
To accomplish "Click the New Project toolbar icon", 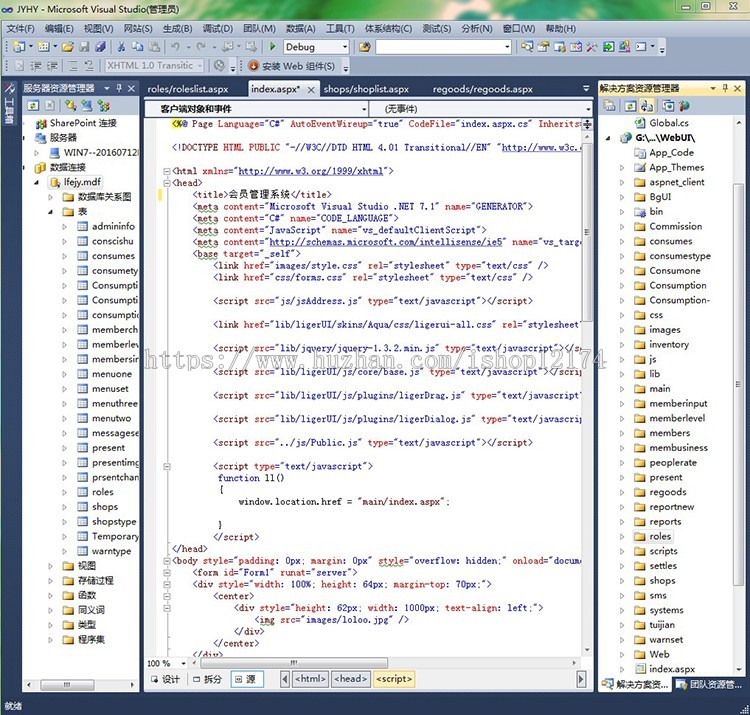I will pyautogui.click(x=20, y=46).
